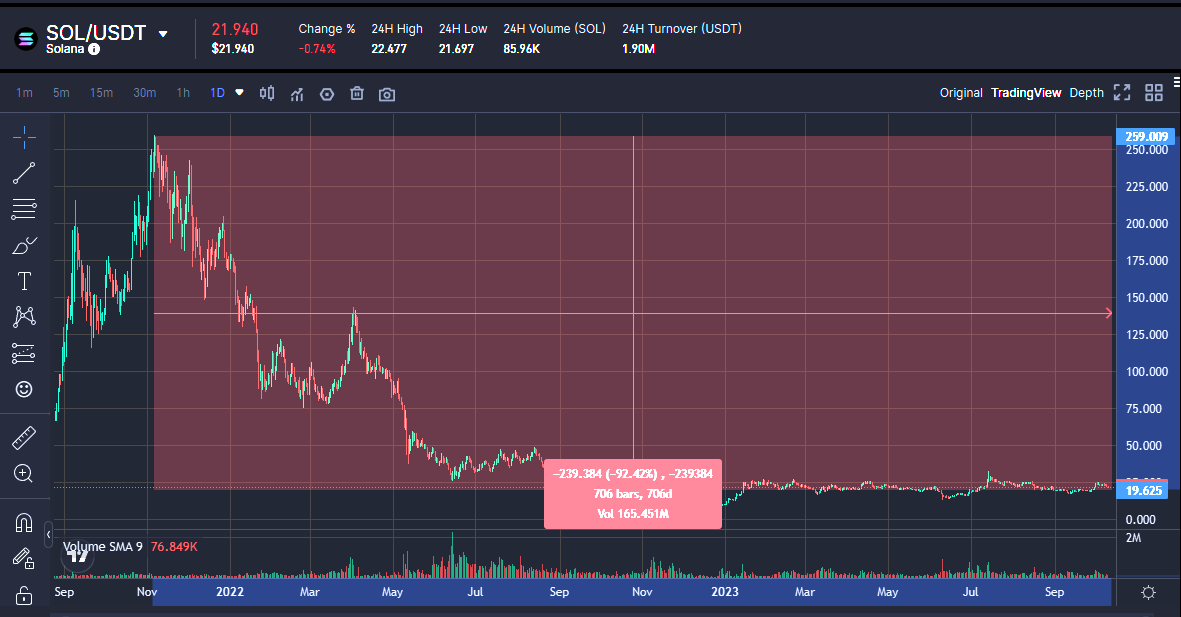Click the Solana info icon
The width and height of the screenshot is (1181, 617).
coord(94,49)
